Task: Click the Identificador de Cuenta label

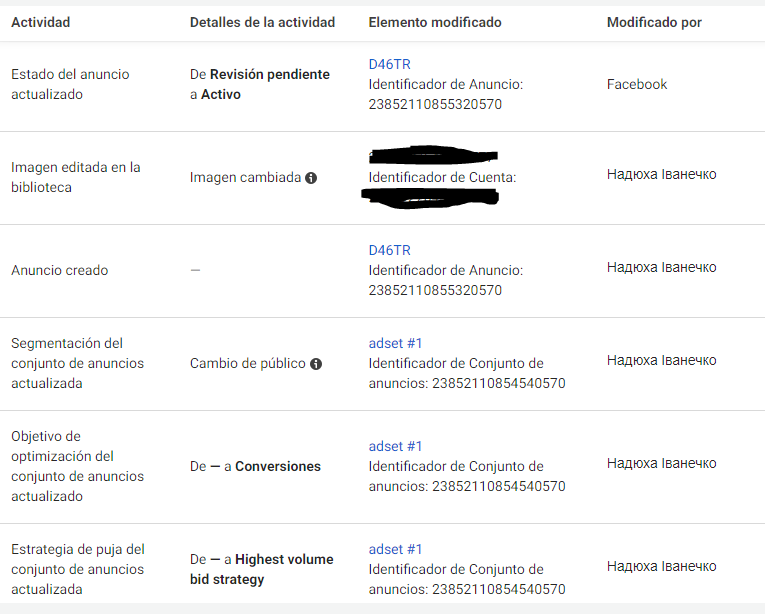Action: tap(442, 177)
